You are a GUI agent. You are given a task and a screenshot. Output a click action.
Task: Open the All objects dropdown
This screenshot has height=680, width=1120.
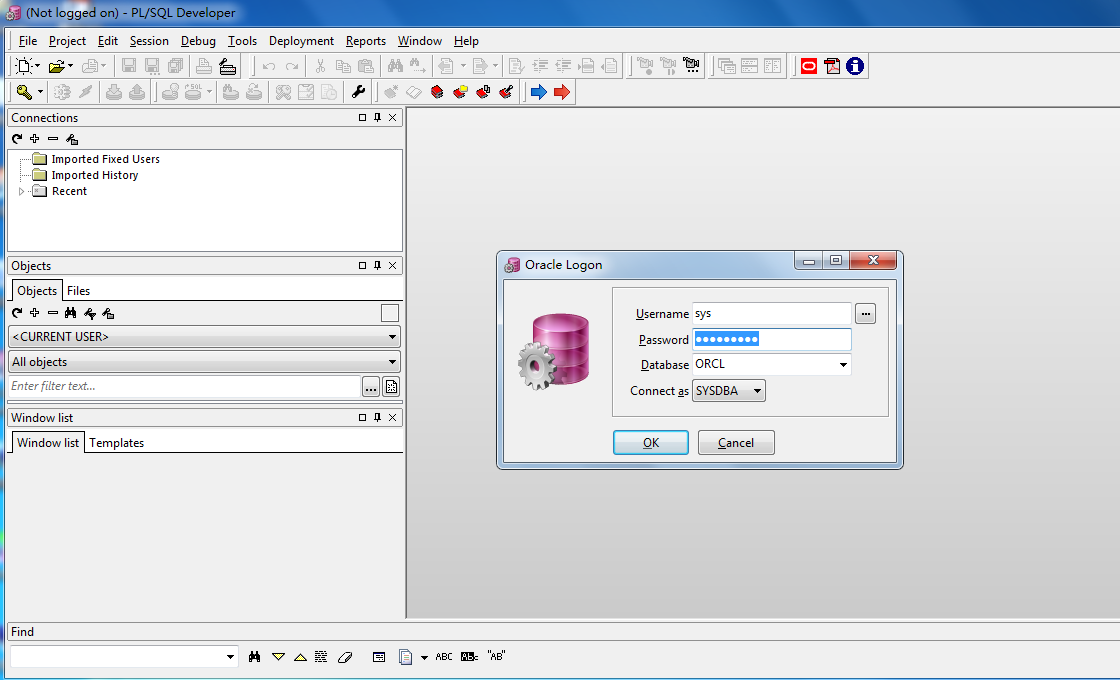[392, 362]
